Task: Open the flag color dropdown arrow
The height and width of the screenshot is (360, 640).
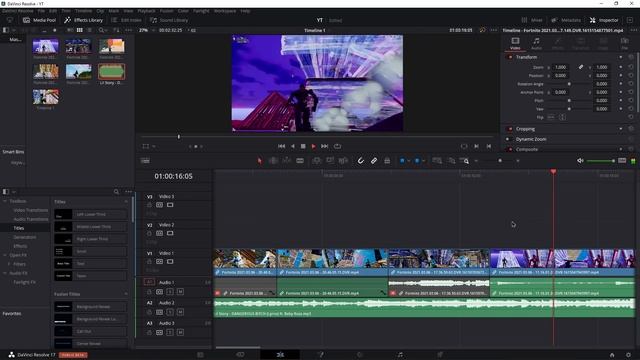Action: (x=409, y=161)
